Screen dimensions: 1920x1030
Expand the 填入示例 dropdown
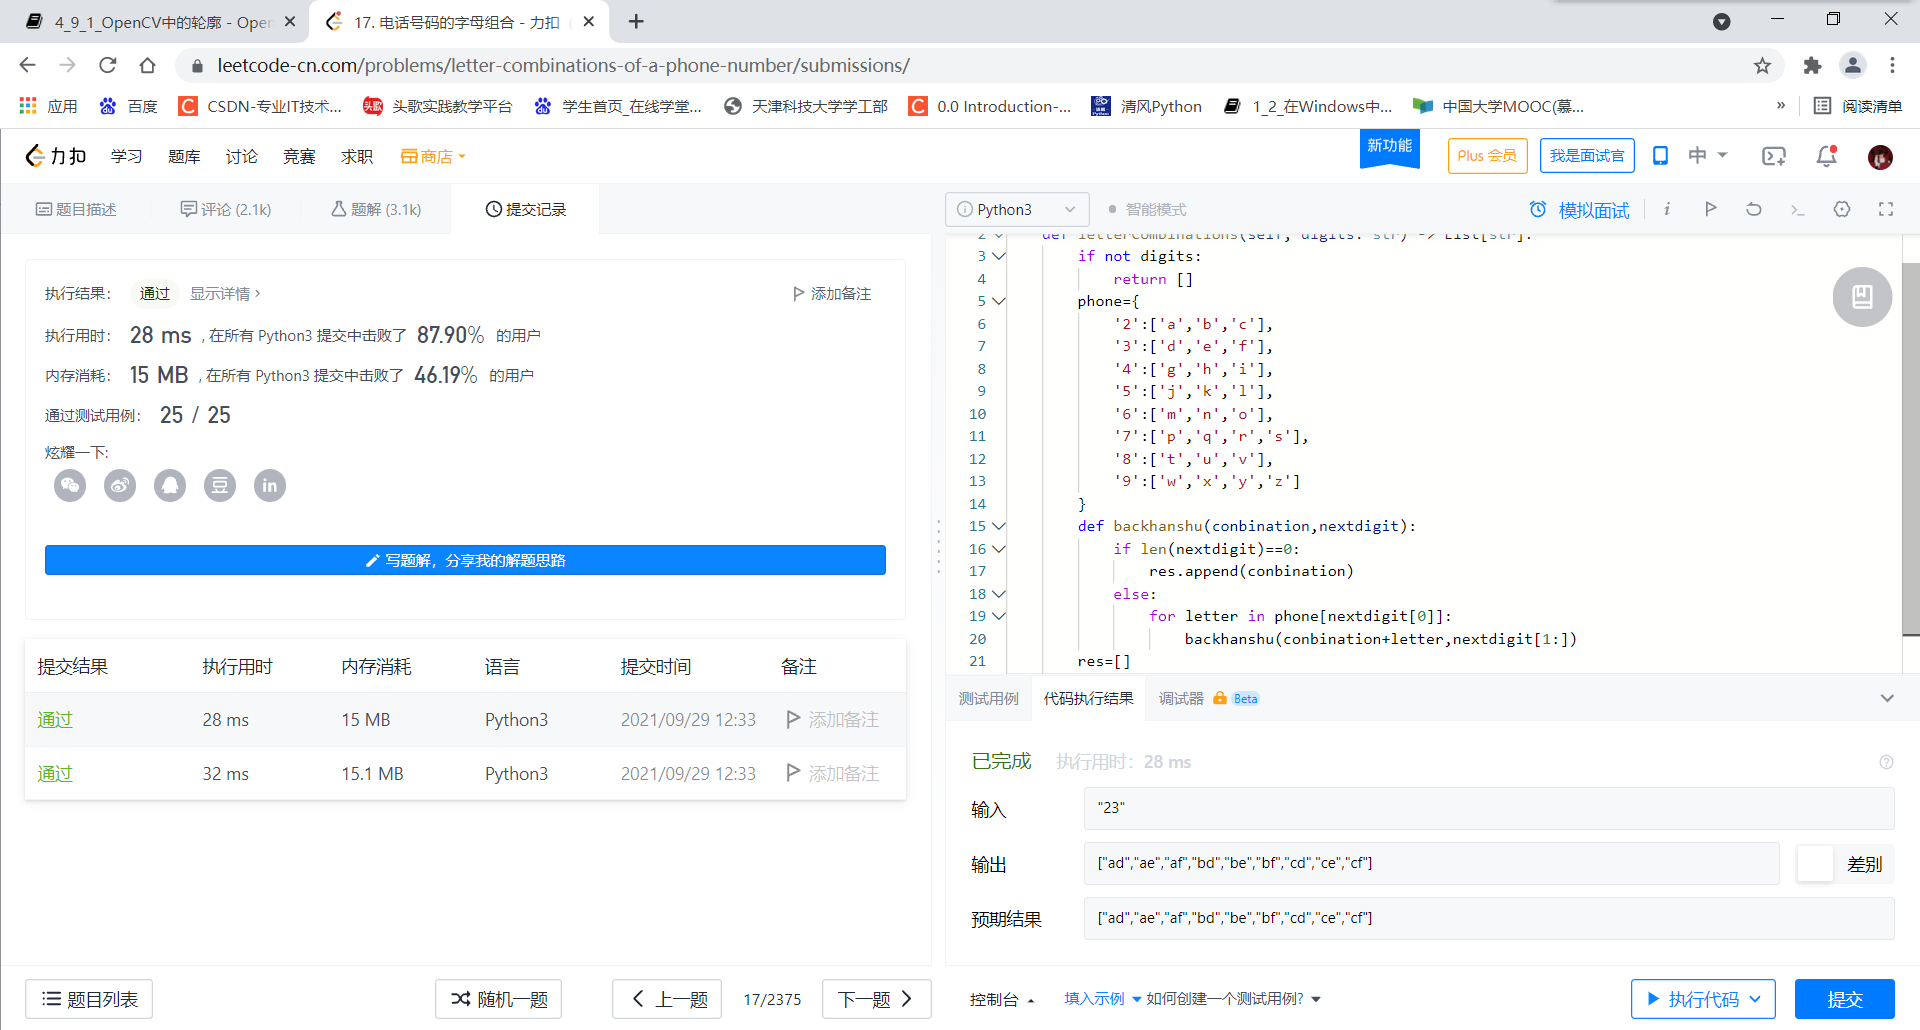coord(1100,998)
